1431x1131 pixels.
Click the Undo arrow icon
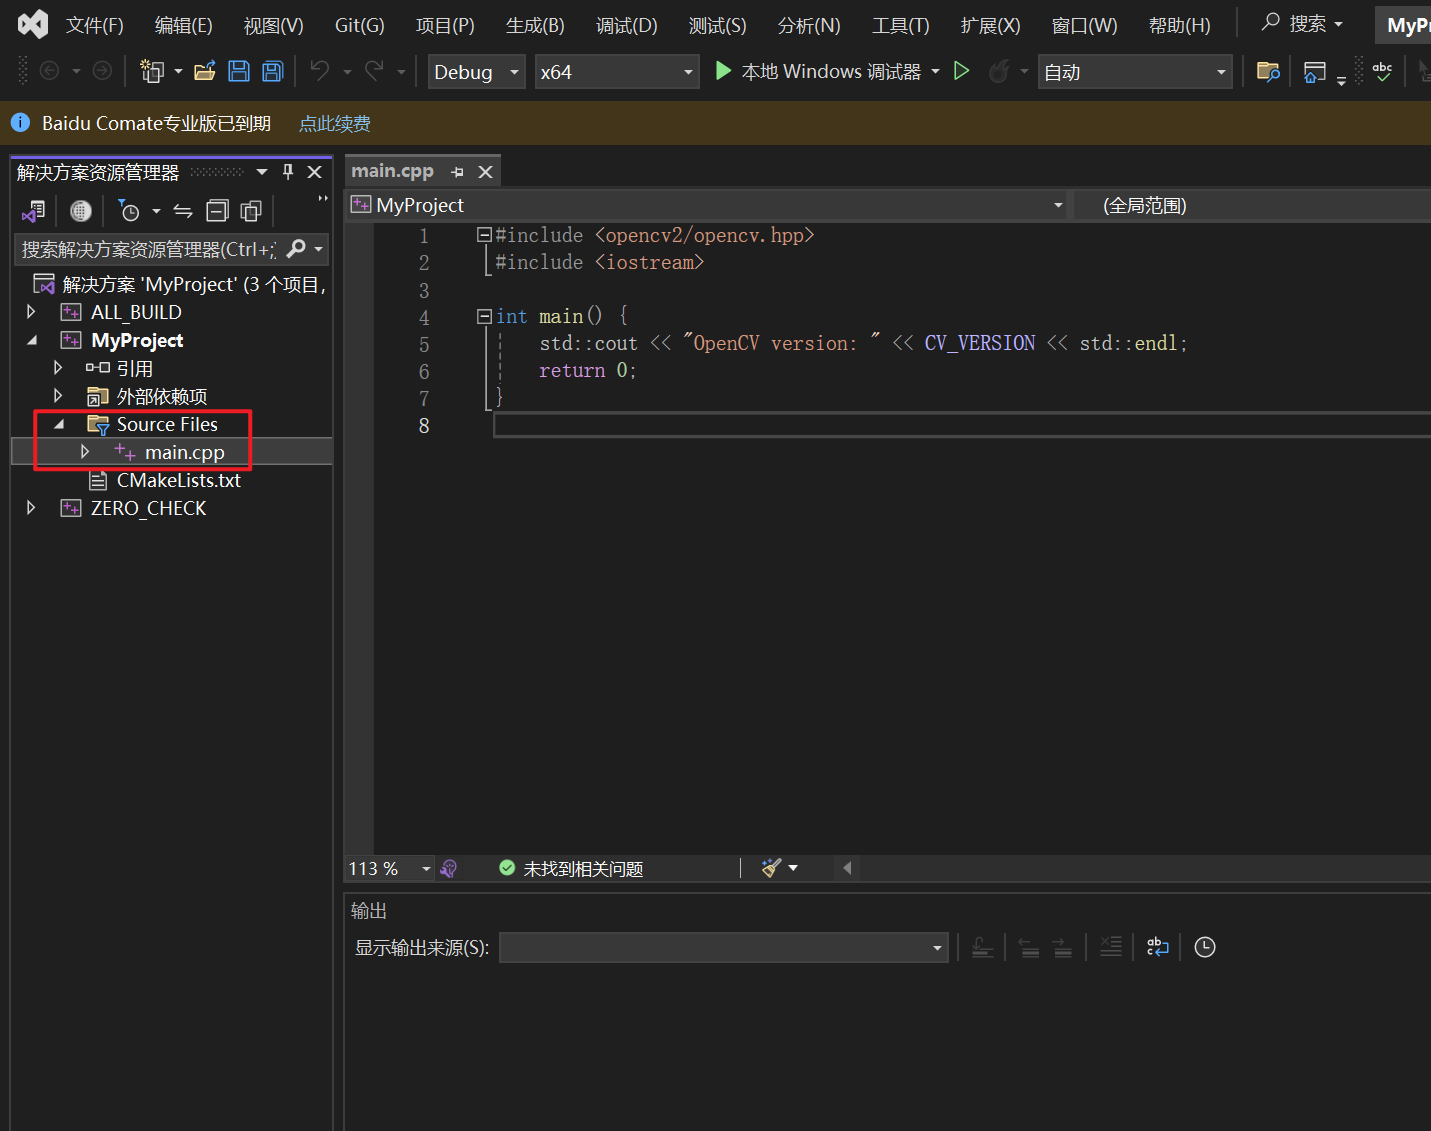click(320, 71)
